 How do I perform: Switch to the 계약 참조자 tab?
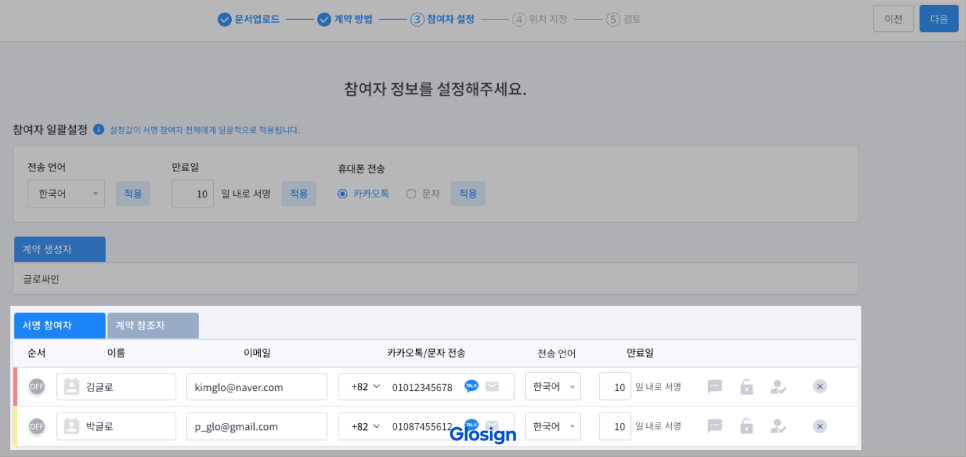(153, 326)
